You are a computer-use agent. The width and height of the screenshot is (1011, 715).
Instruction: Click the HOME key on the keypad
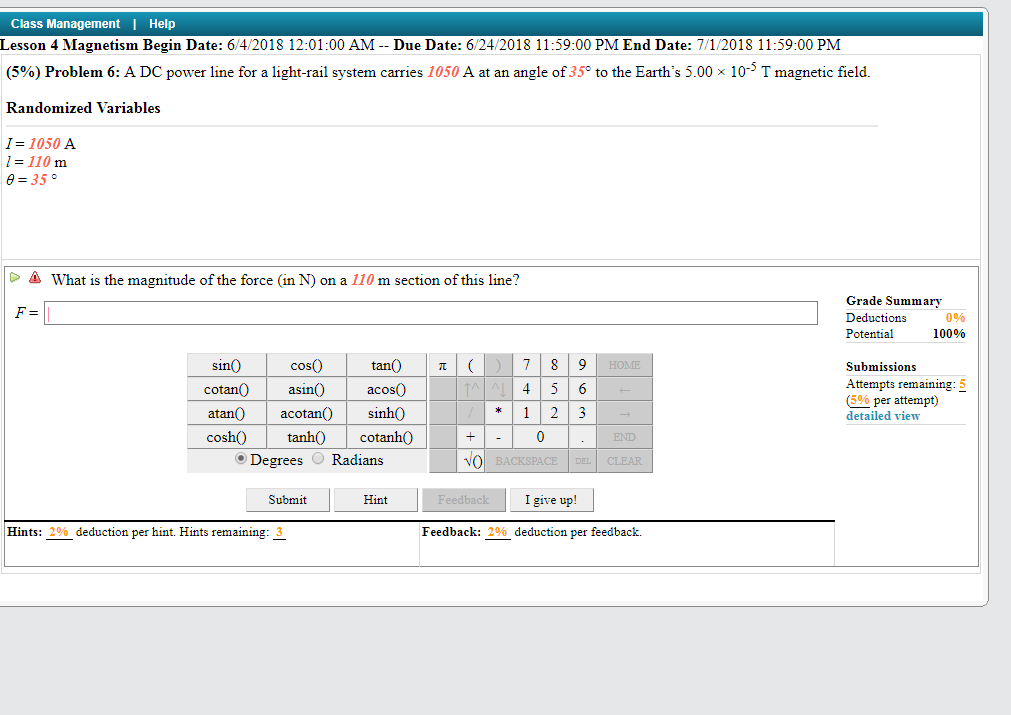(623, 364)
